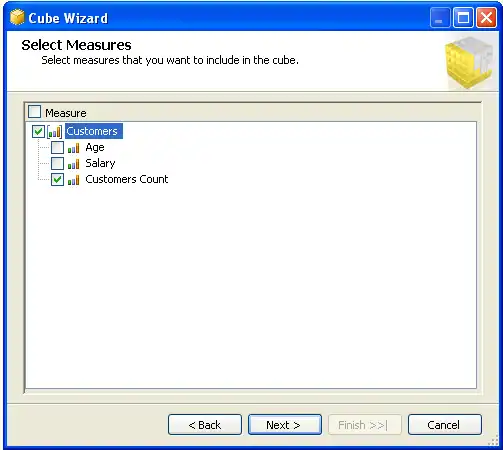Click the Salary measure bar chart icon
Screen dimensions: 503x450
(73, 164)
